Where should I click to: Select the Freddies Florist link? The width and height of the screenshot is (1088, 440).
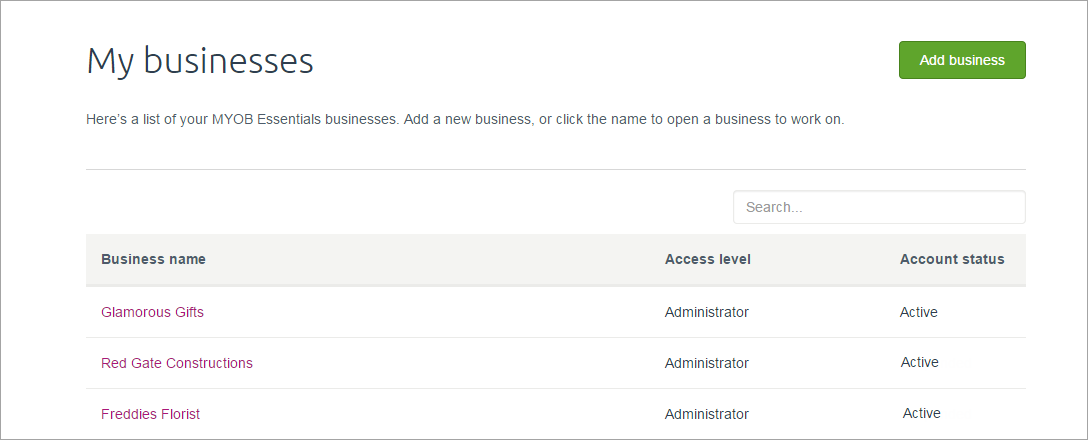[151, 414]
